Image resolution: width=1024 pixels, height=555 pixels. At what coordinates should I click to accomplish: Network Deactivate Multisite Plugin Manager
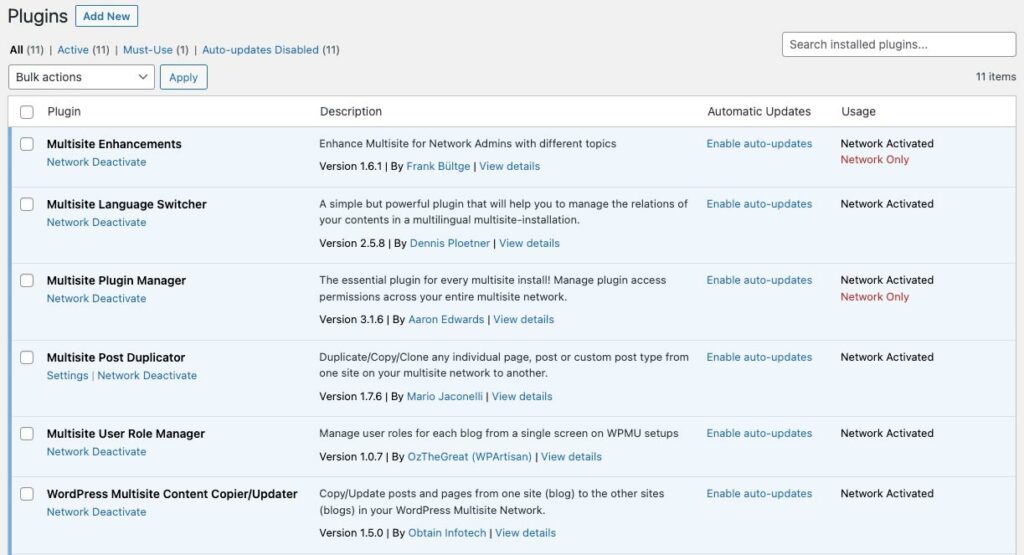coord(97,298)
